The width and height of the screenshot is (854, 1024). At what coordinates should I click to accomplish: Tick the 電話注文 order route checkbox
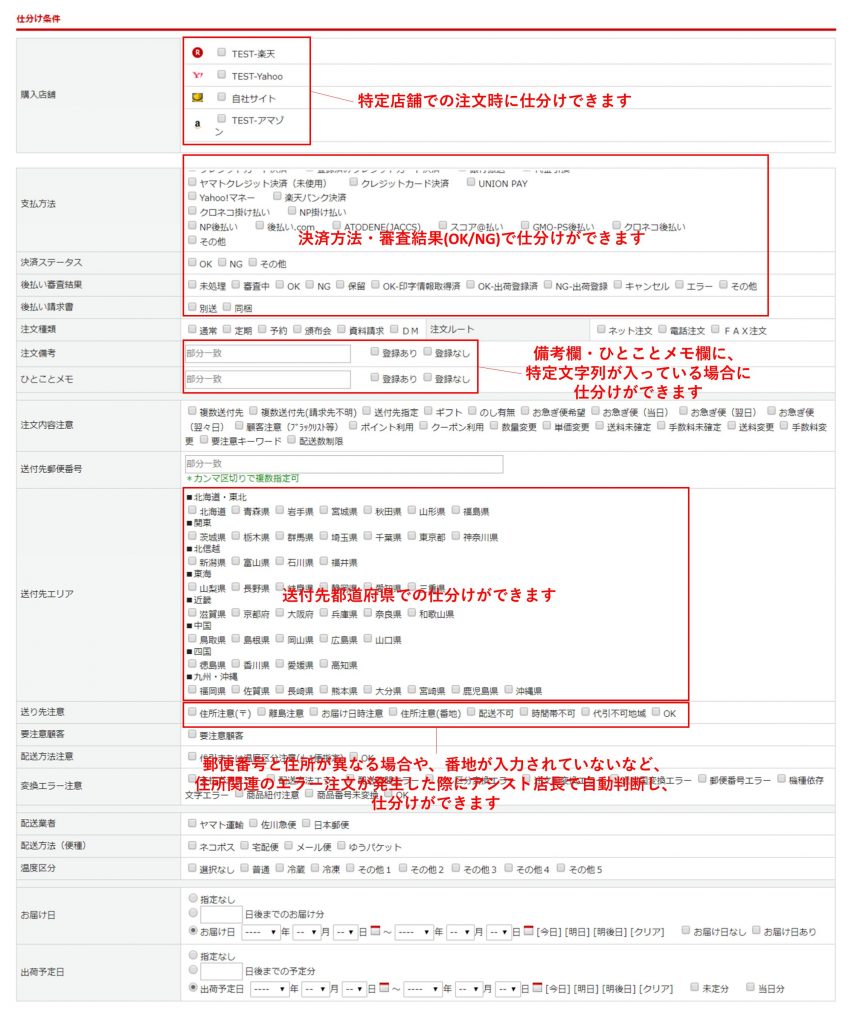click(663, 329)
